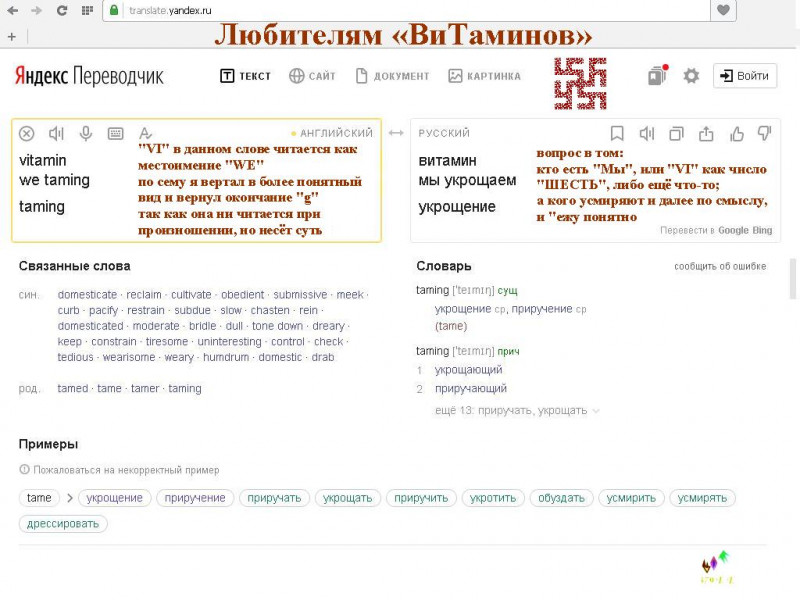The image size is (800, 600).
Task: Copy the translated Russian text
Action: point(676,133)
